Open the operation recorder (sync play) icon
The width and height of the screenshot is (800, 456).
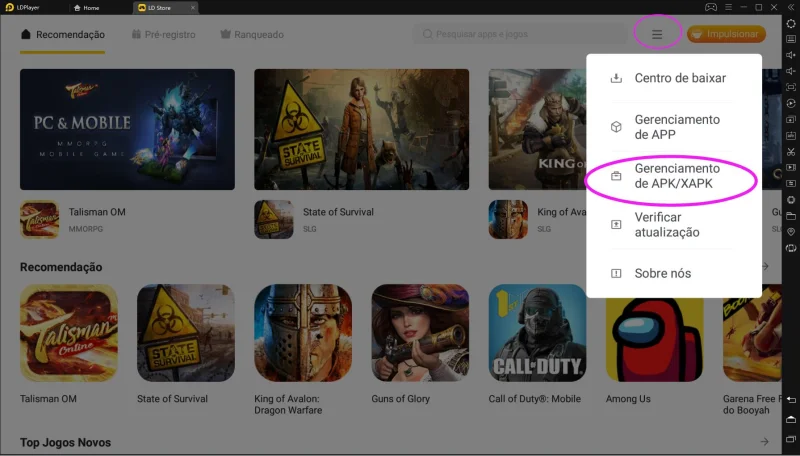791,104
